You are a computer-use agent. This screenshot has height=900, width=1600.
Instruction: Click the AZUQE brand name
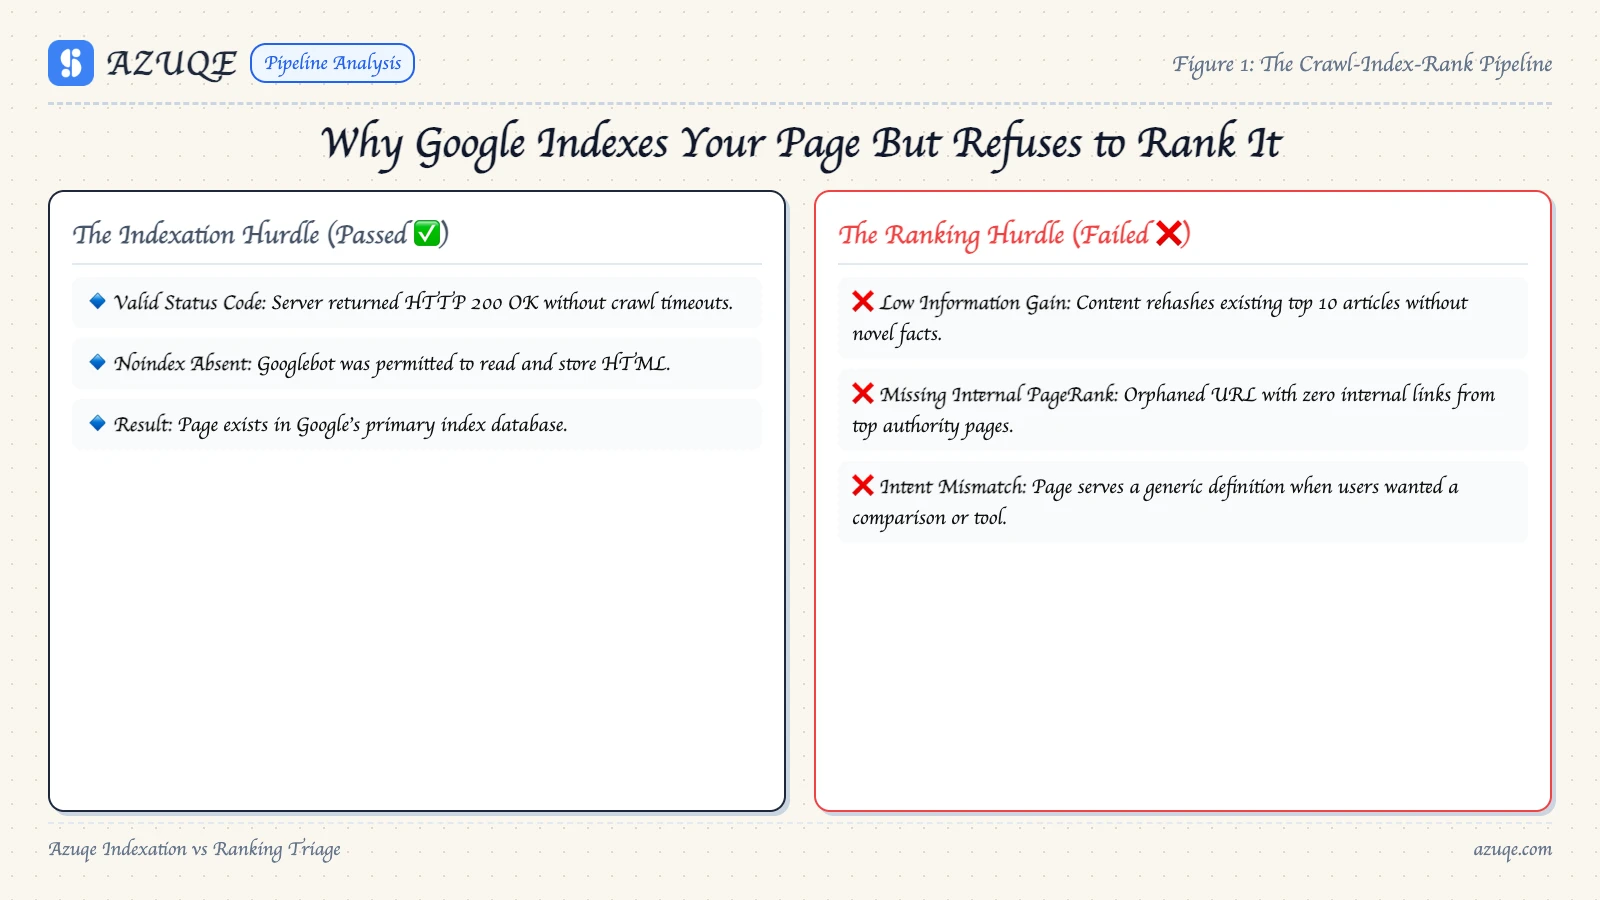(171, 63)
